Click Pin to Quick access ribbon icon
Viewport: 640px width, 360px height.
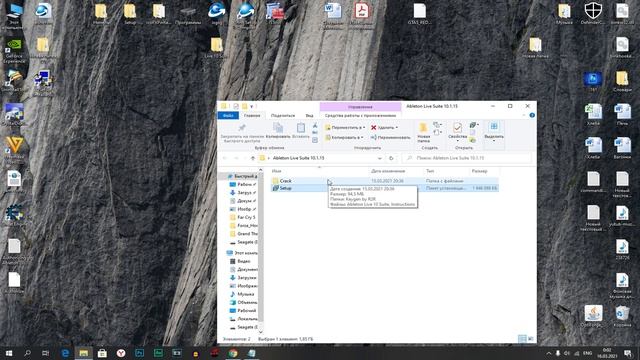242,128
